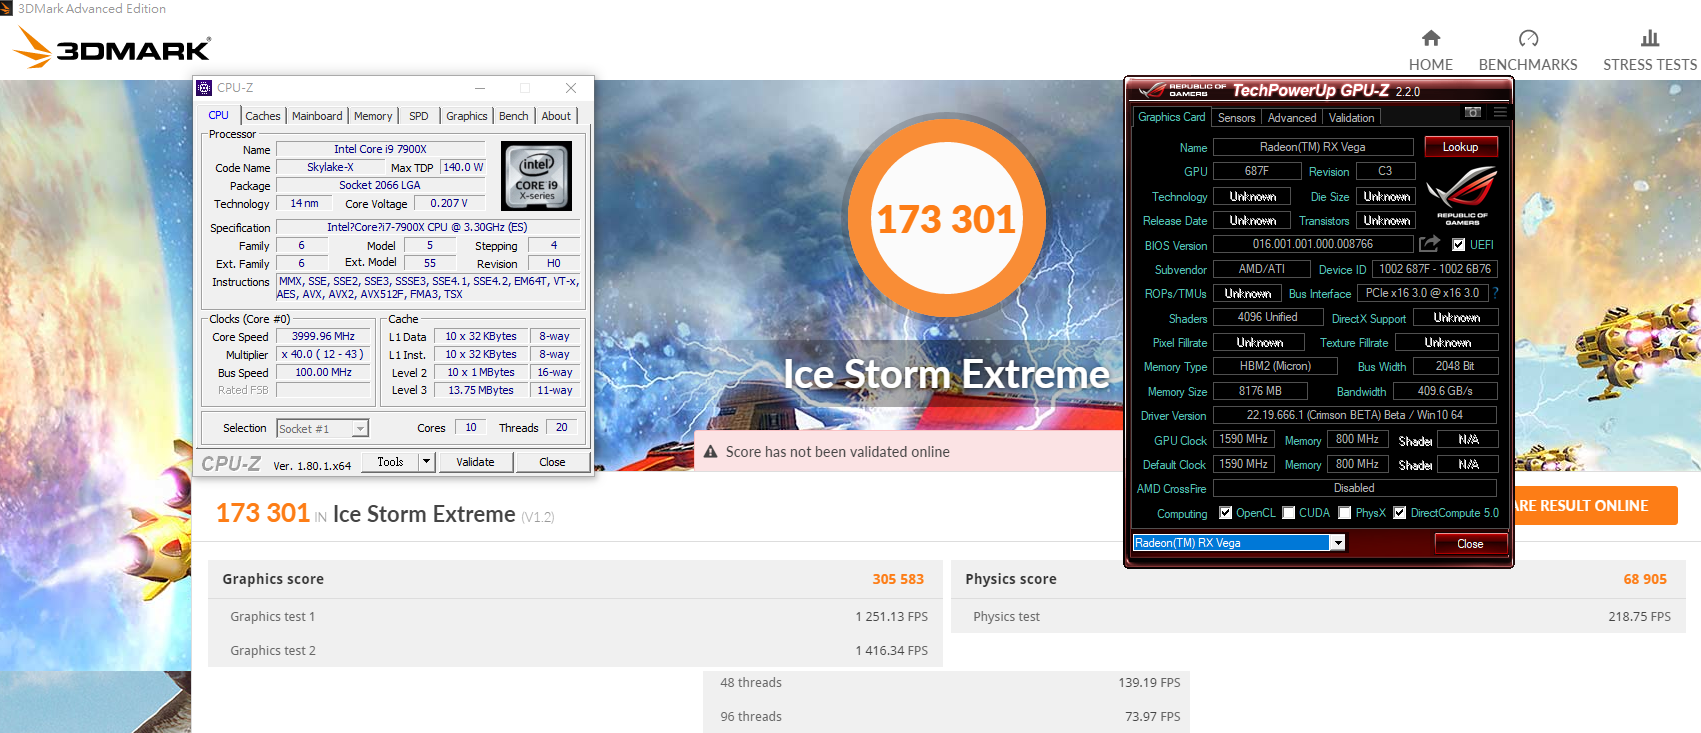1701x733 pixels.
Task: Click the Intel Core i9 7900X name field
Action: coord(380,149)
